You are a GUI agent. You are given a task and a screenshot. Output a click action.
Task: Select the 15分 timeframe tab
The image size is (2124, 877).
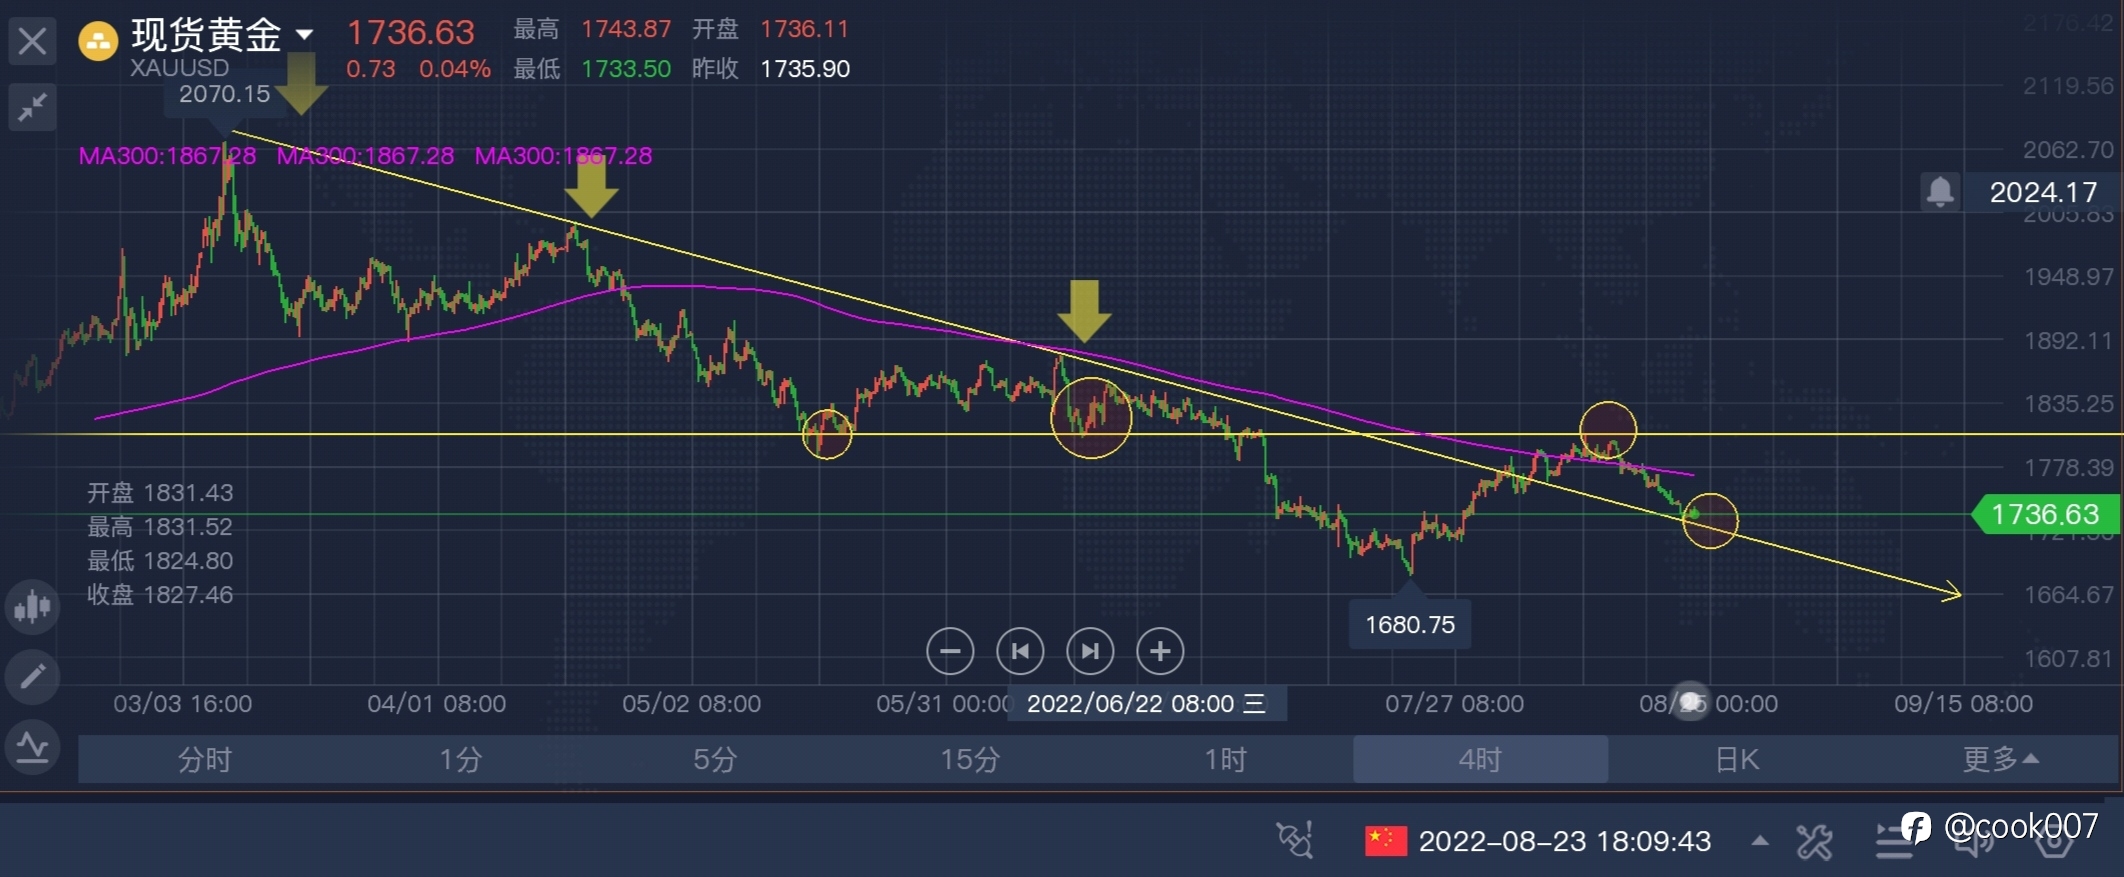coord(970,759)
